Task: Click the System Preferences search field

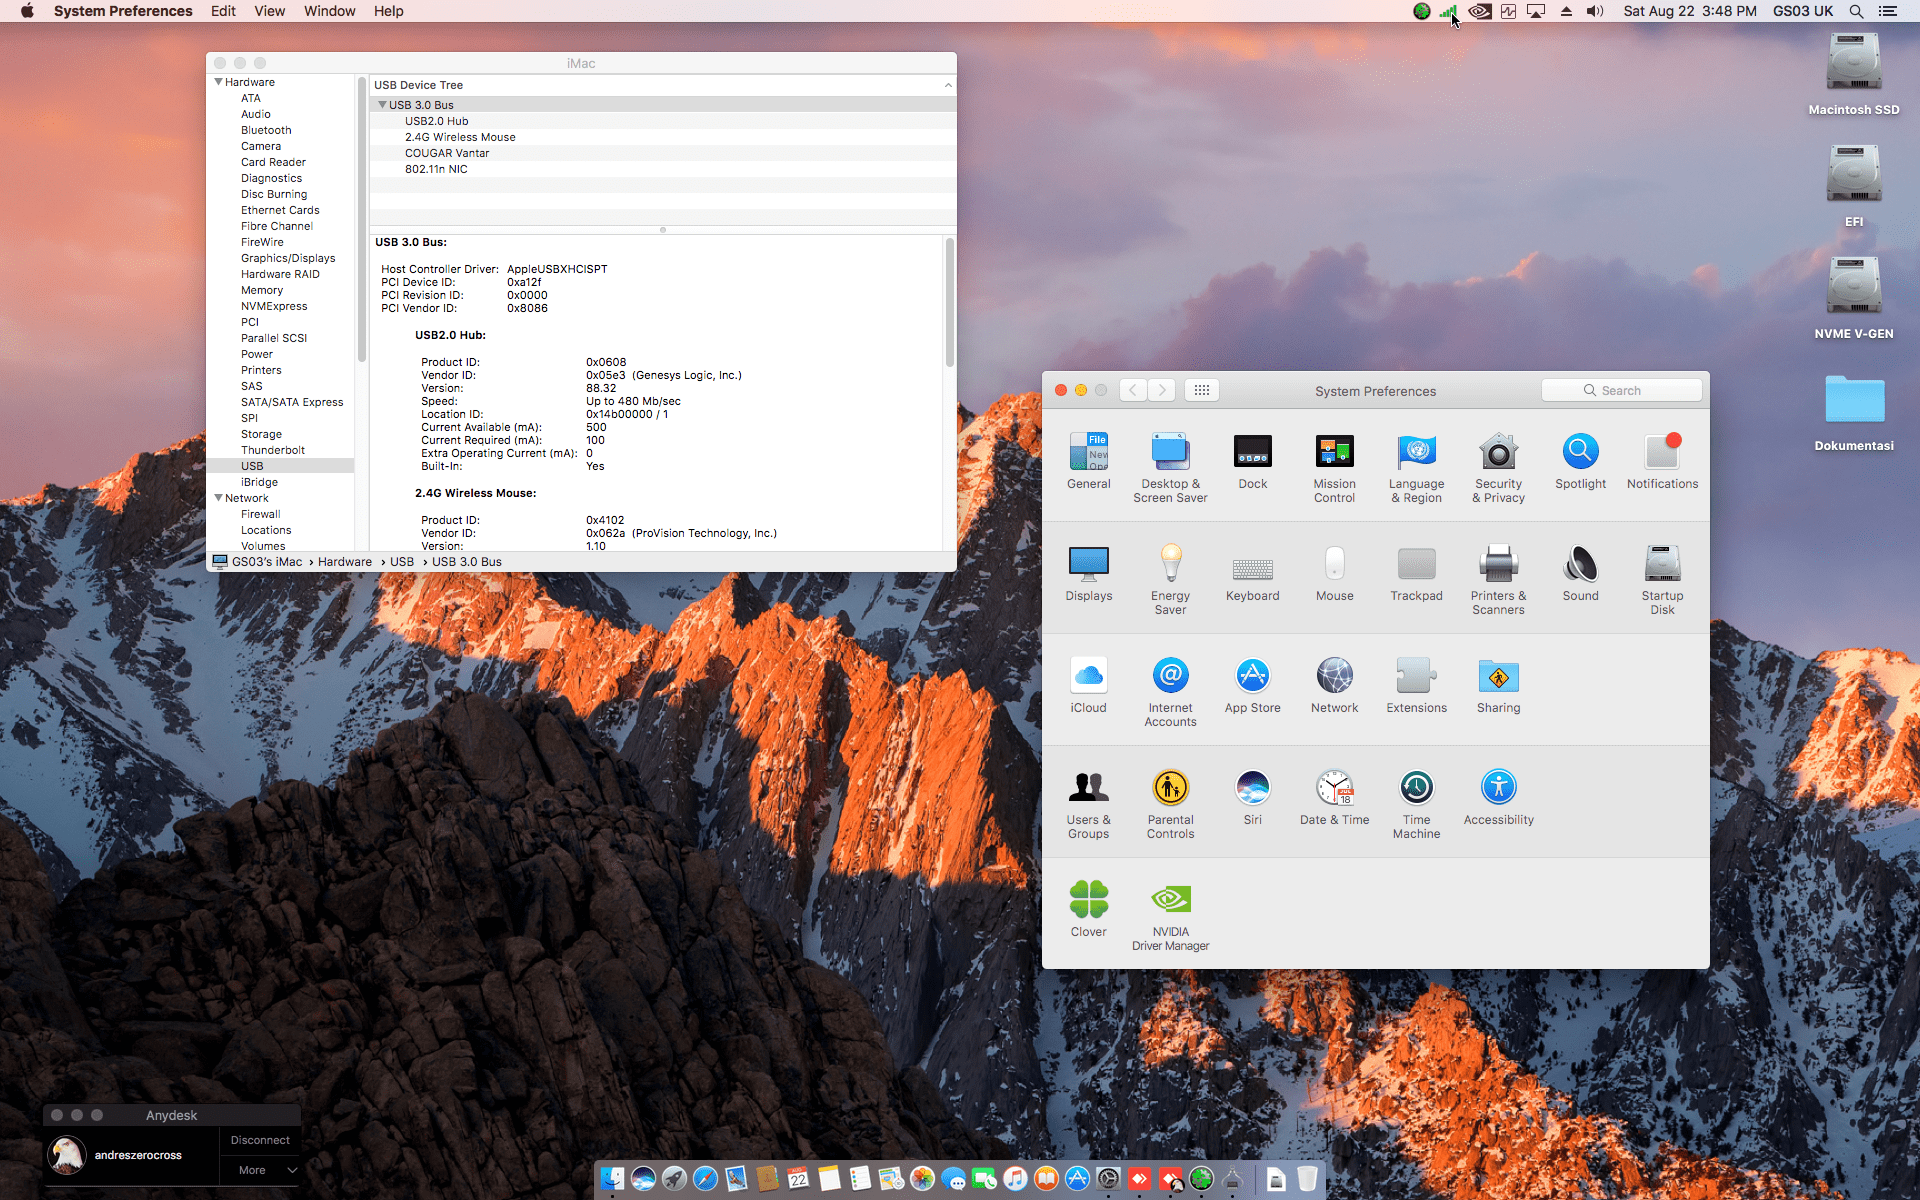Action: tap(1621, 390)
